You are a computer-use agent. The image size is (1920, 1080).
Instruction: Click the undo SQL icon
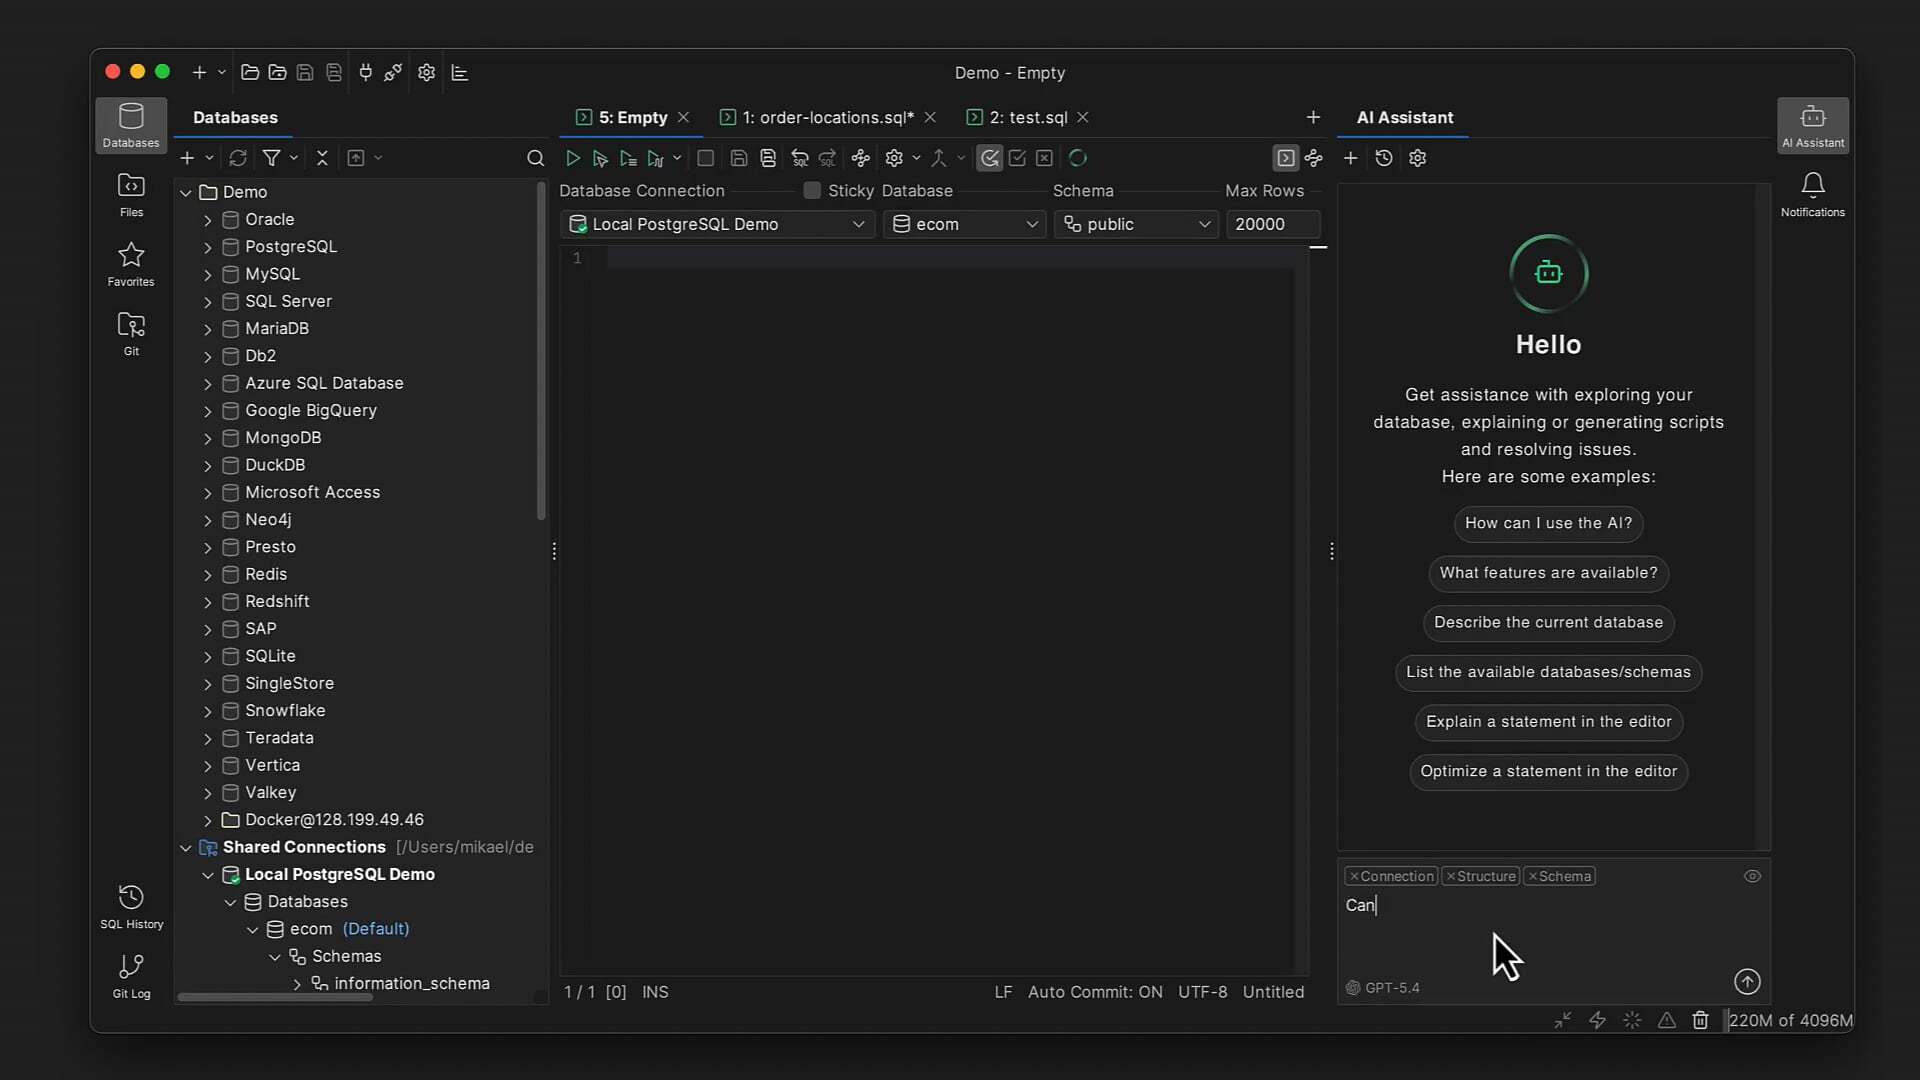click(800, 158)
